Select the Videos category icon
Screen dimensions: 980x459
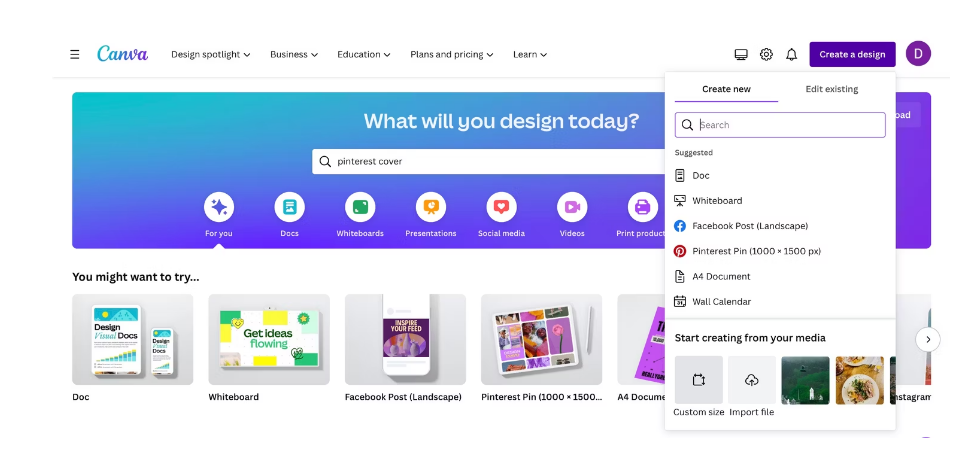pyautogui.click(x=572, y=207)
